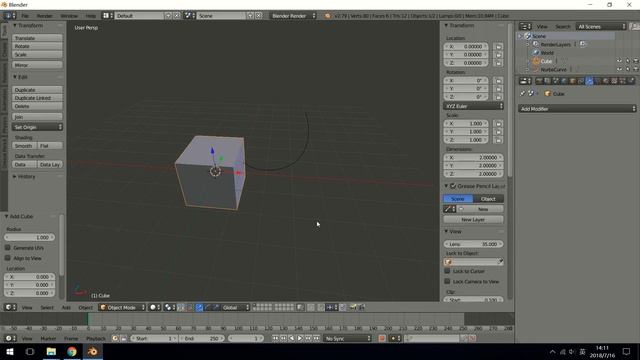The height and width of the screenshot is (360, 640).
Task: Open the Physics properties tab icon
Action: coord(631,81)
